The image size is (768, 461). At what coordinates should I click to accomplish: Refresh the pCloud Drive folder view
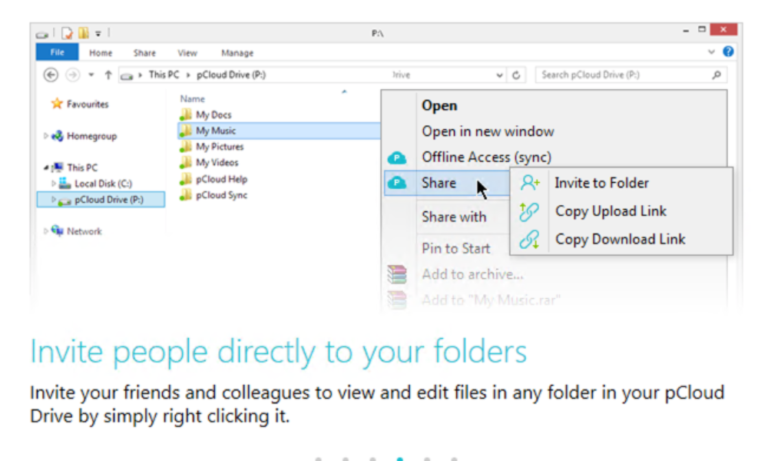[x=516, y=75]
